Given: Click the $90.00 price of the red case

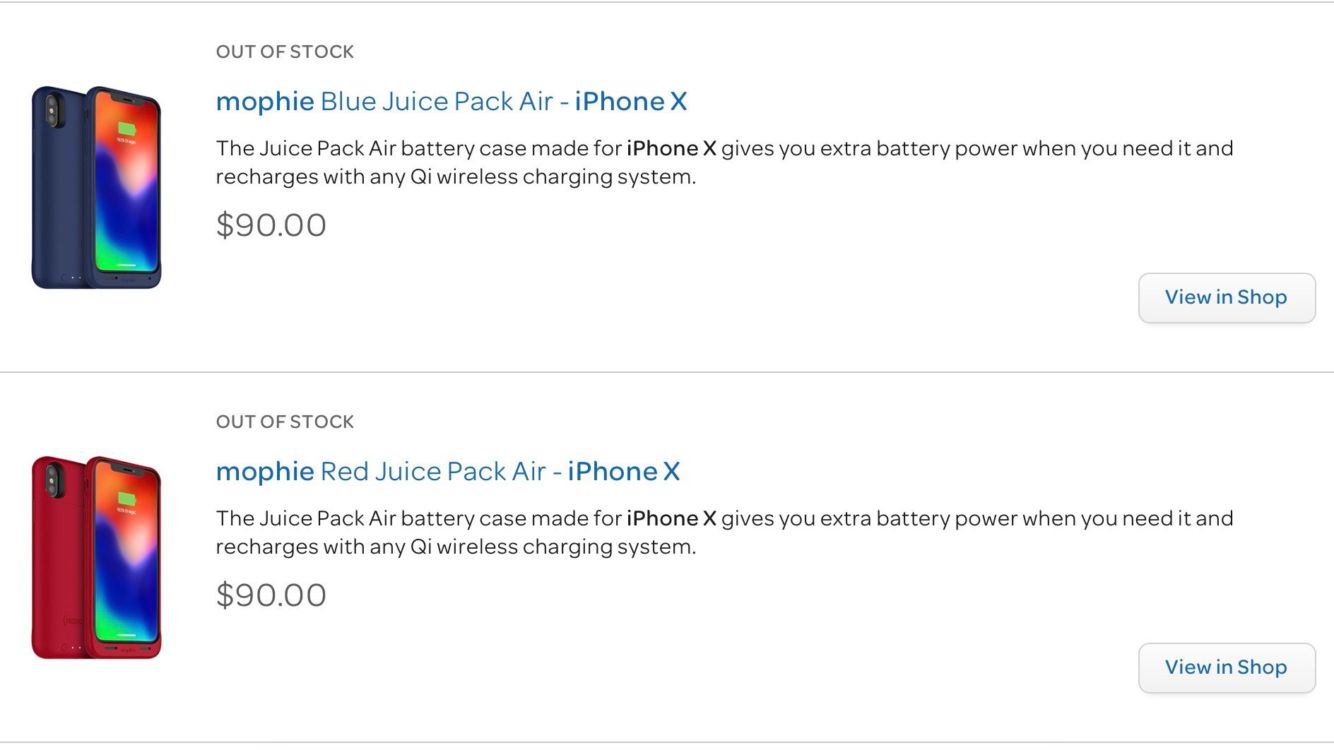Looking at the screenshot, I should (271, 595).
